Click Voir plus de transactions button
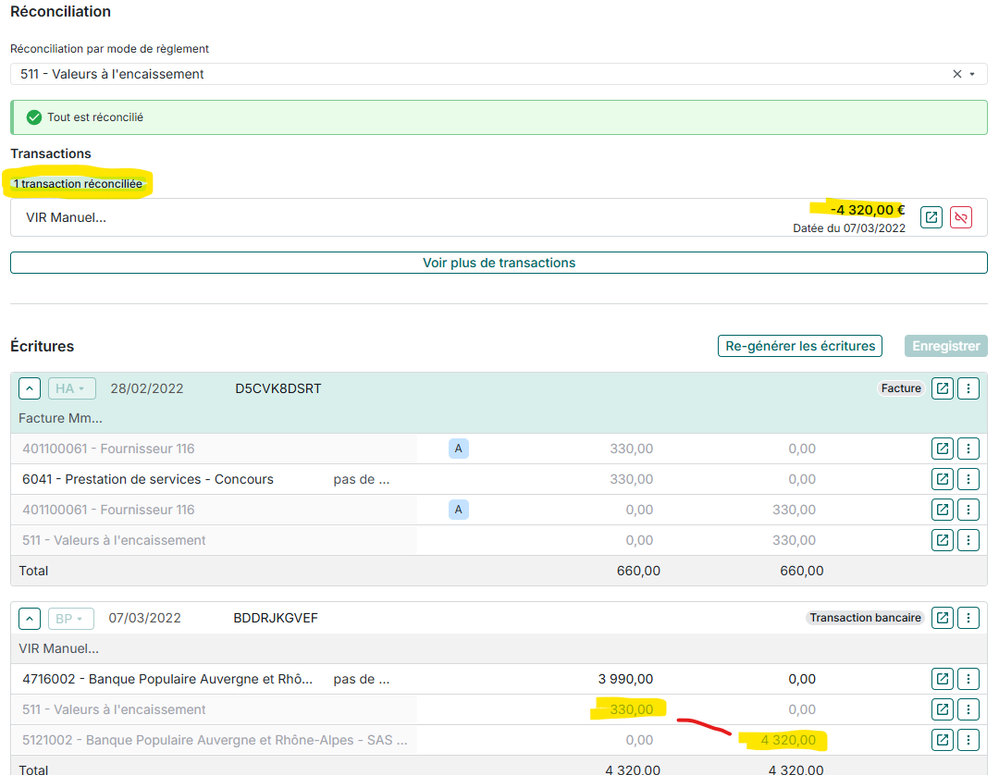The height and width of the screenshot is (775, 999). point(498,263)
